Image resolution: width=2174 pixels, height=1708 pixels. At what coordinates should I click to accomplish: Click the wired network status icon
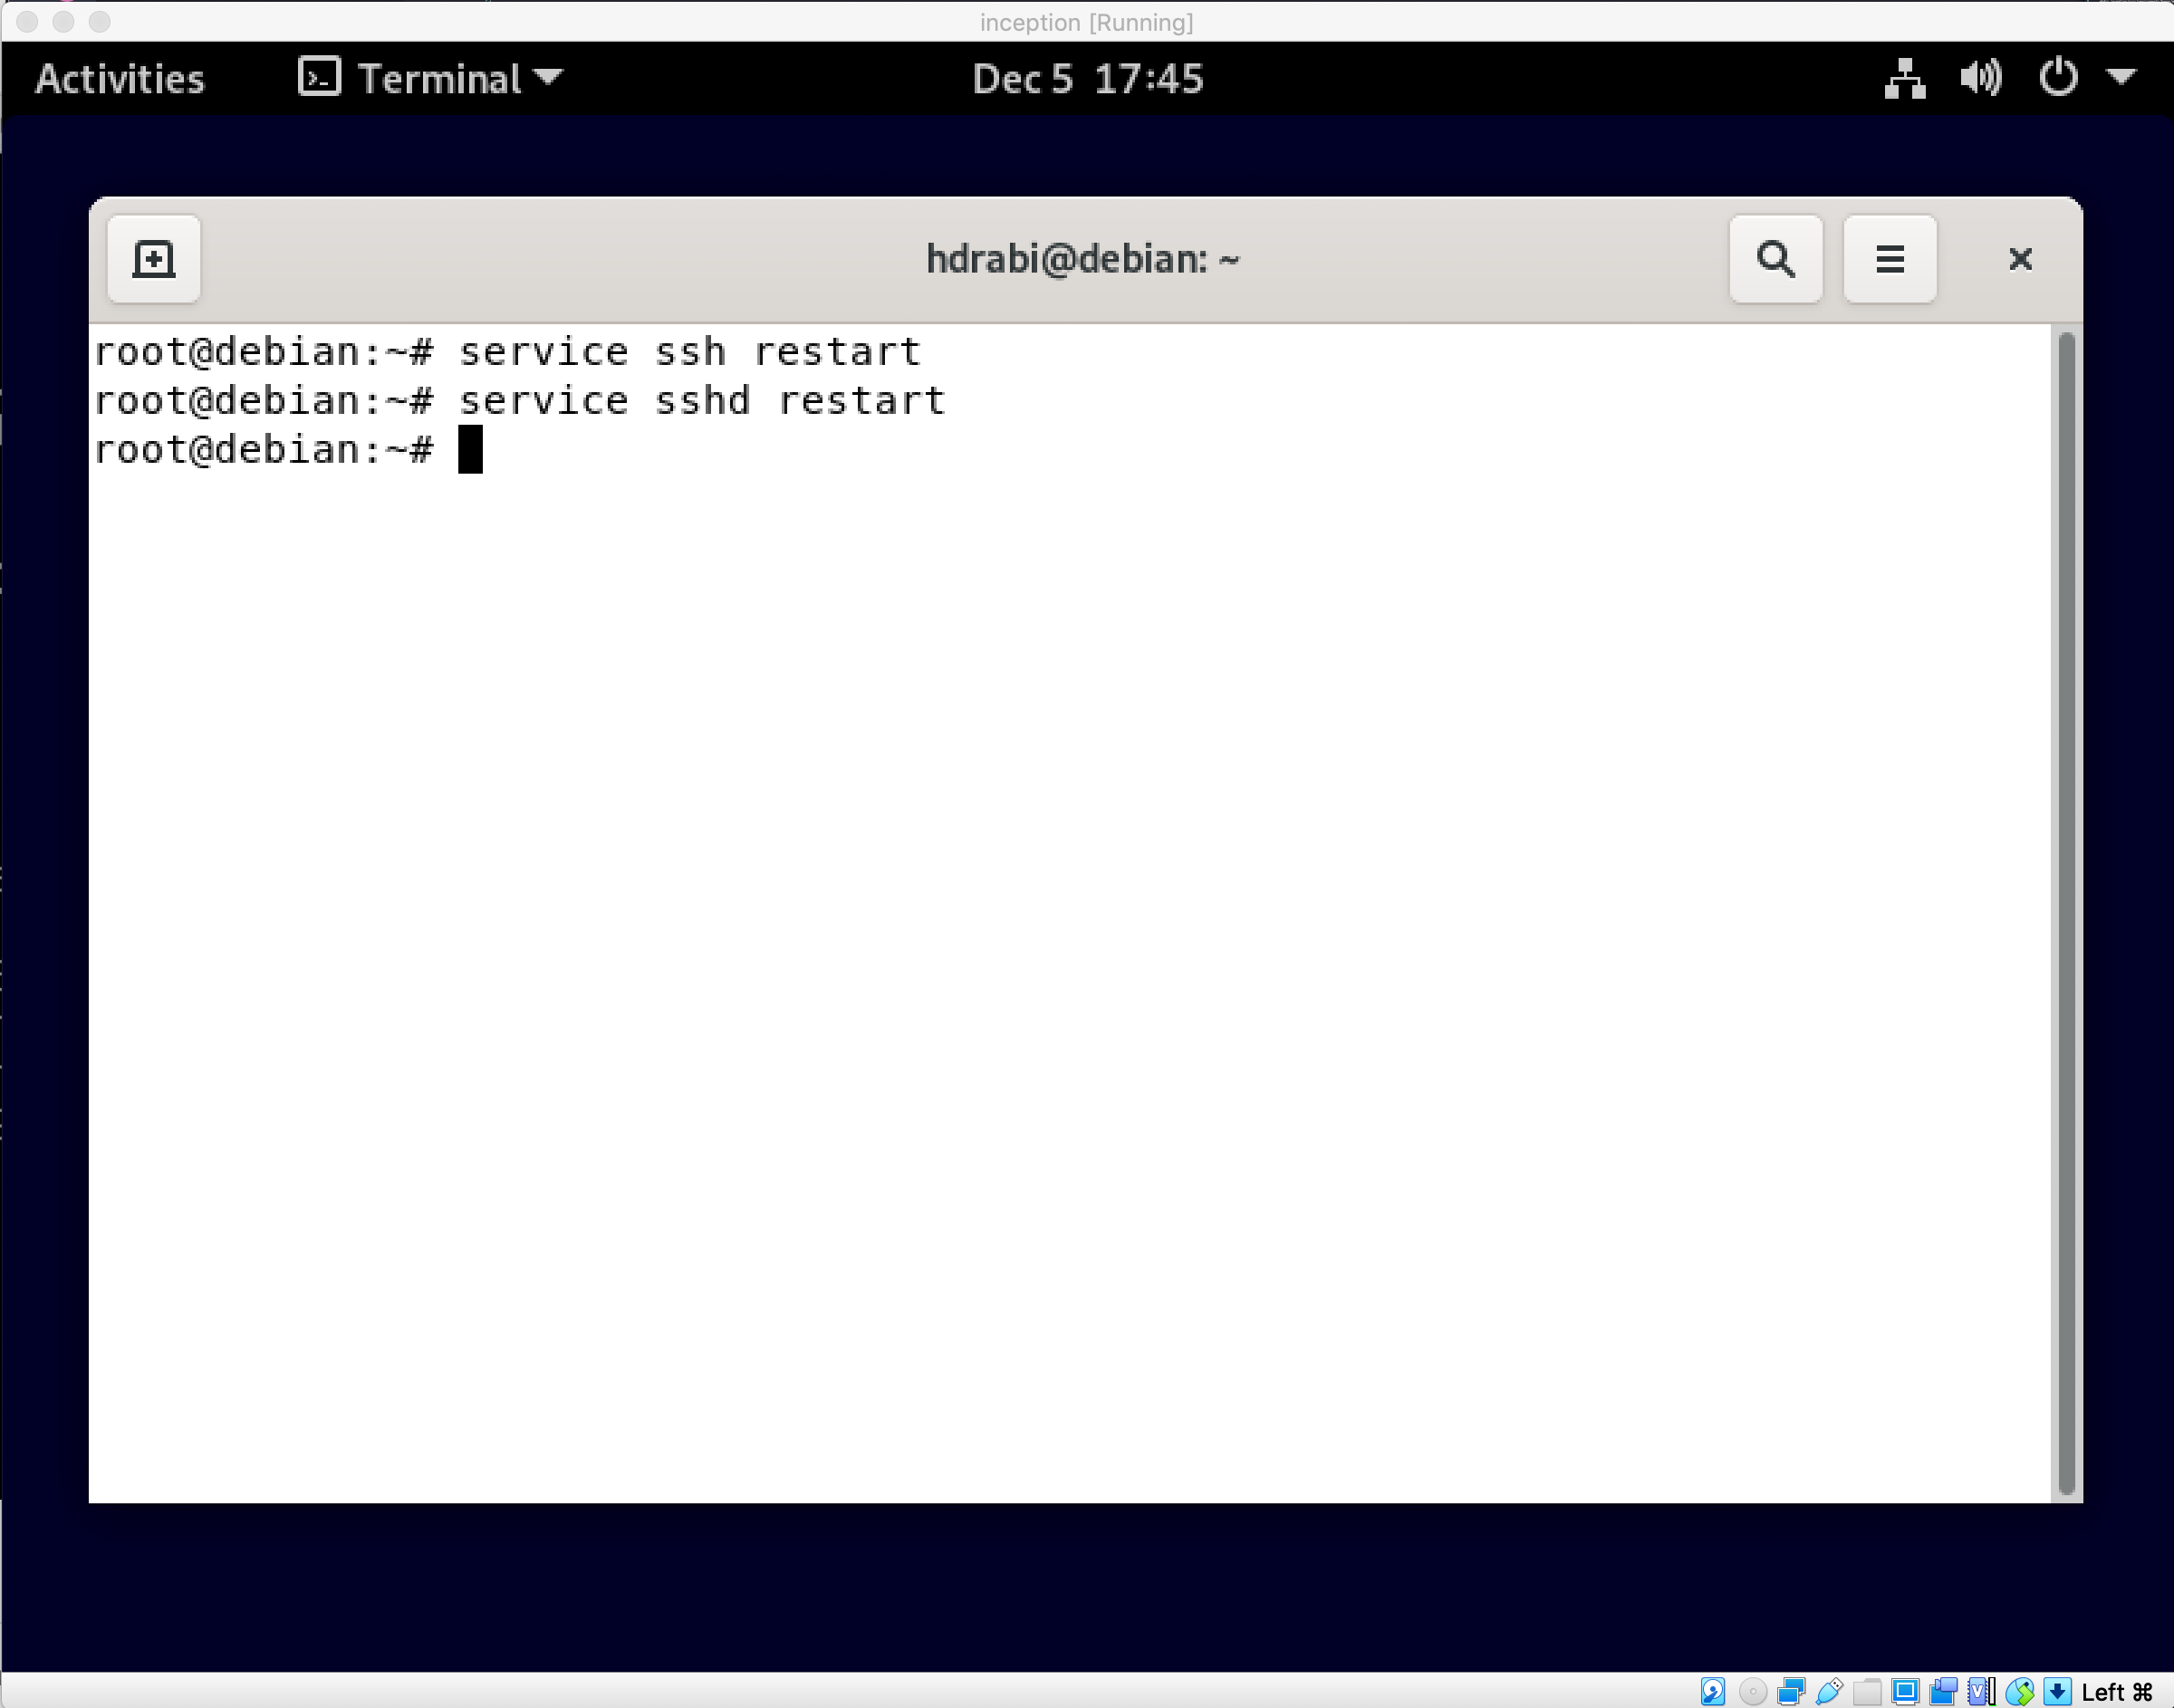[x=1904, y=78]
